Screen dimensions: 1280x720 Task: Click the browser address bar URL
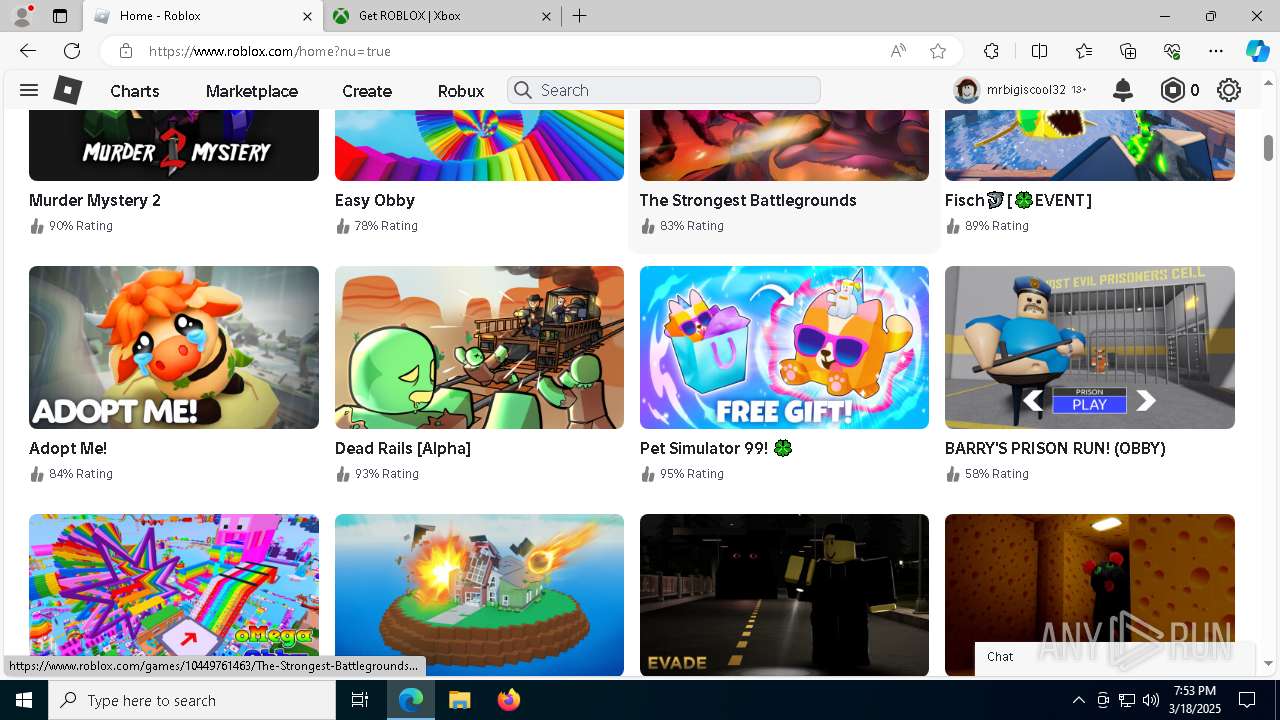pyautogui.click(x=270, y=51)
